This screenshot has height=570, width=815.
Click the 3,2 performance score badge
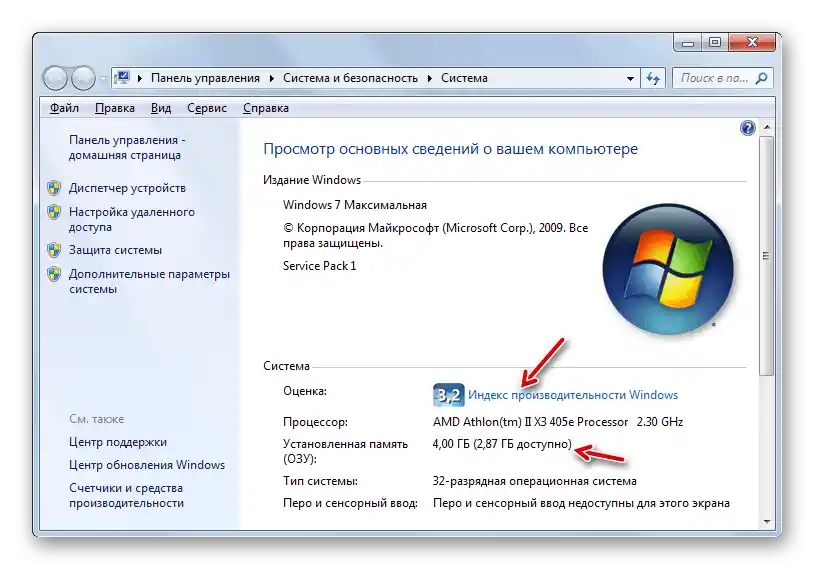[448, 395]
